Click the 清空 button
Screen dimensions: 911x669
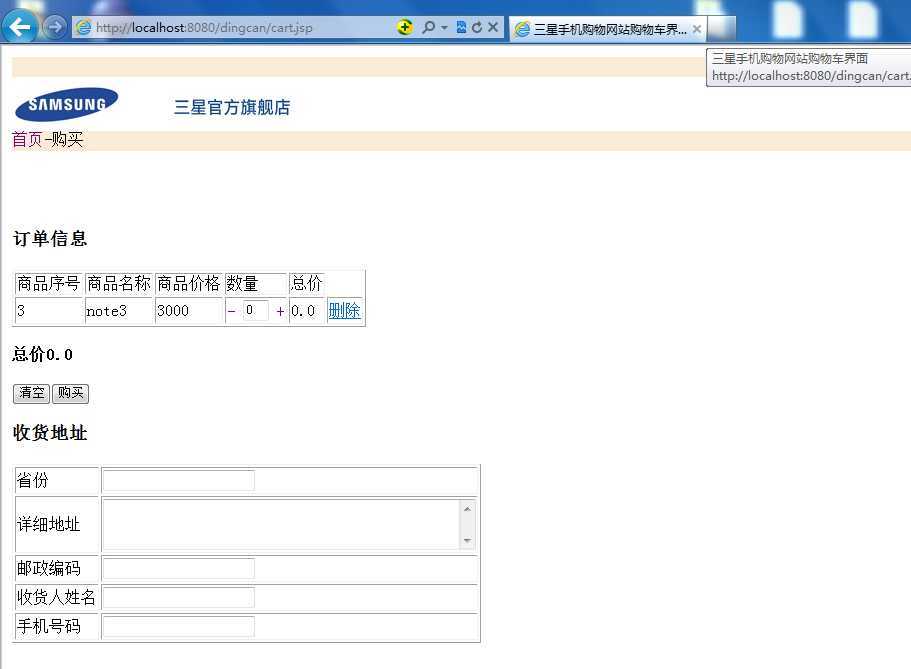click(x=31, y=393)
